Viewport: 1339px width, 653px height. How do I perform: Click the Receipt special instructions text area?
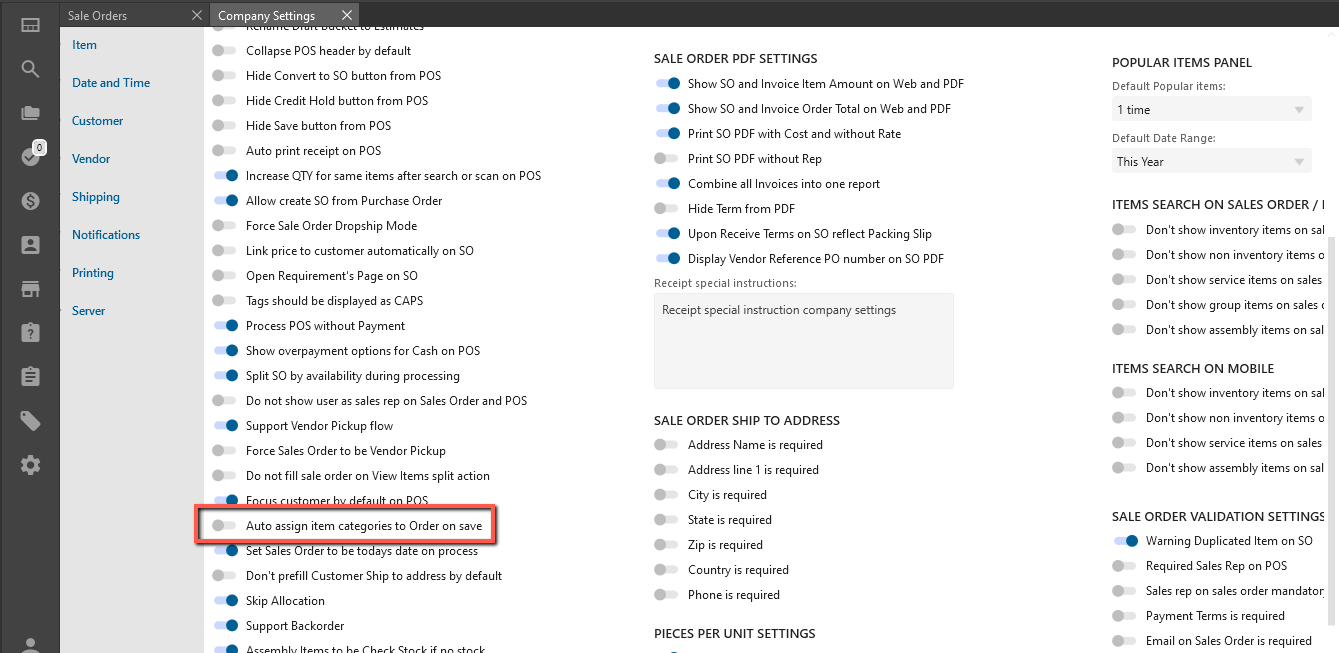pos(803,340)
